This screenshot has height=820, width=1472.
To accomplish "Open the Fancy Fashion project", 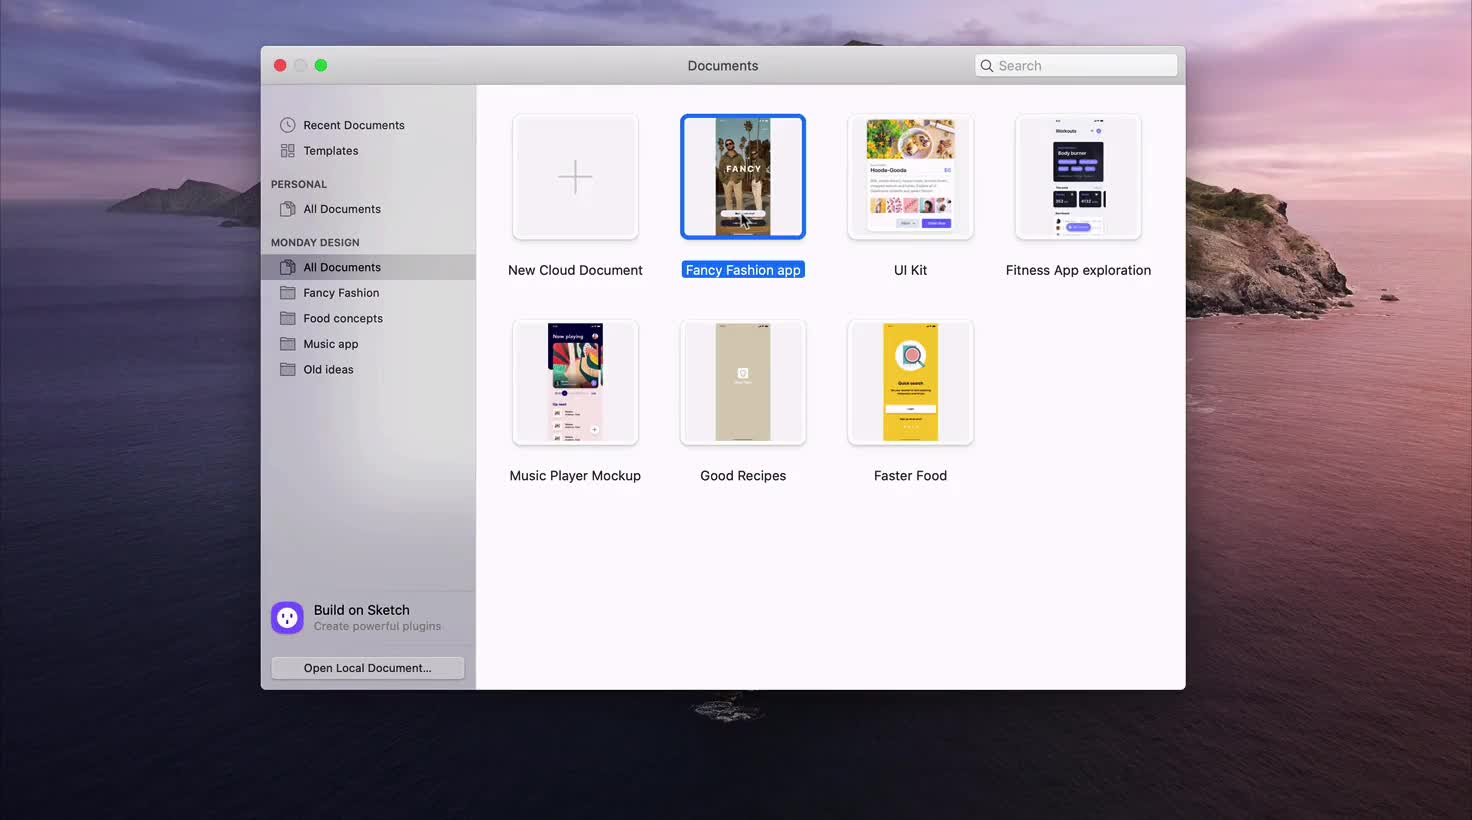I will [x=368, y=293].
